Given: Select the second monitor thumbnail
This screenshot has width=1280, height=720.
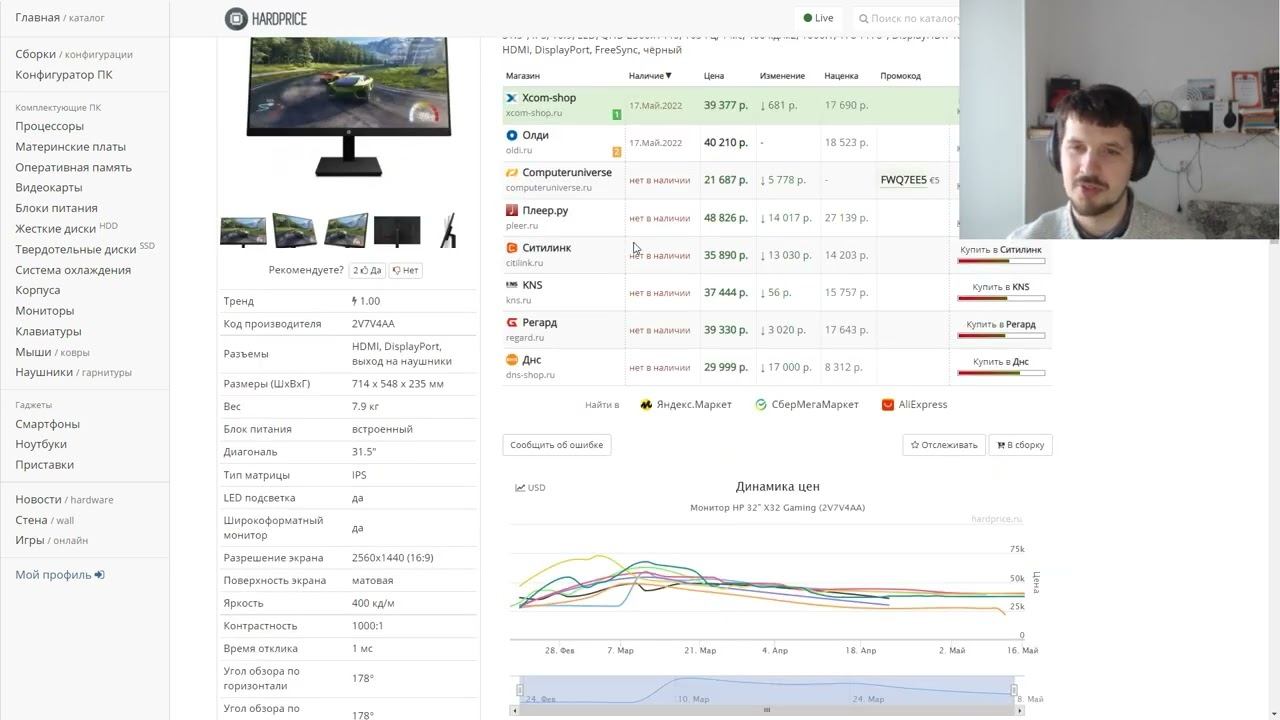Looking at the screenshot, I should point(295,230).
